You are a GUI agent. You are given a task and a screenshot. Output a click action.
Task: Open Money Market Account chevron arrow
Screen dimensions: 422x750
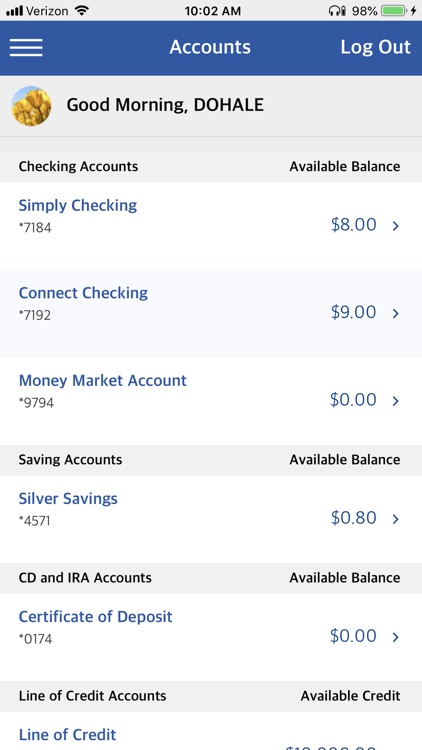tap(396, 401)
